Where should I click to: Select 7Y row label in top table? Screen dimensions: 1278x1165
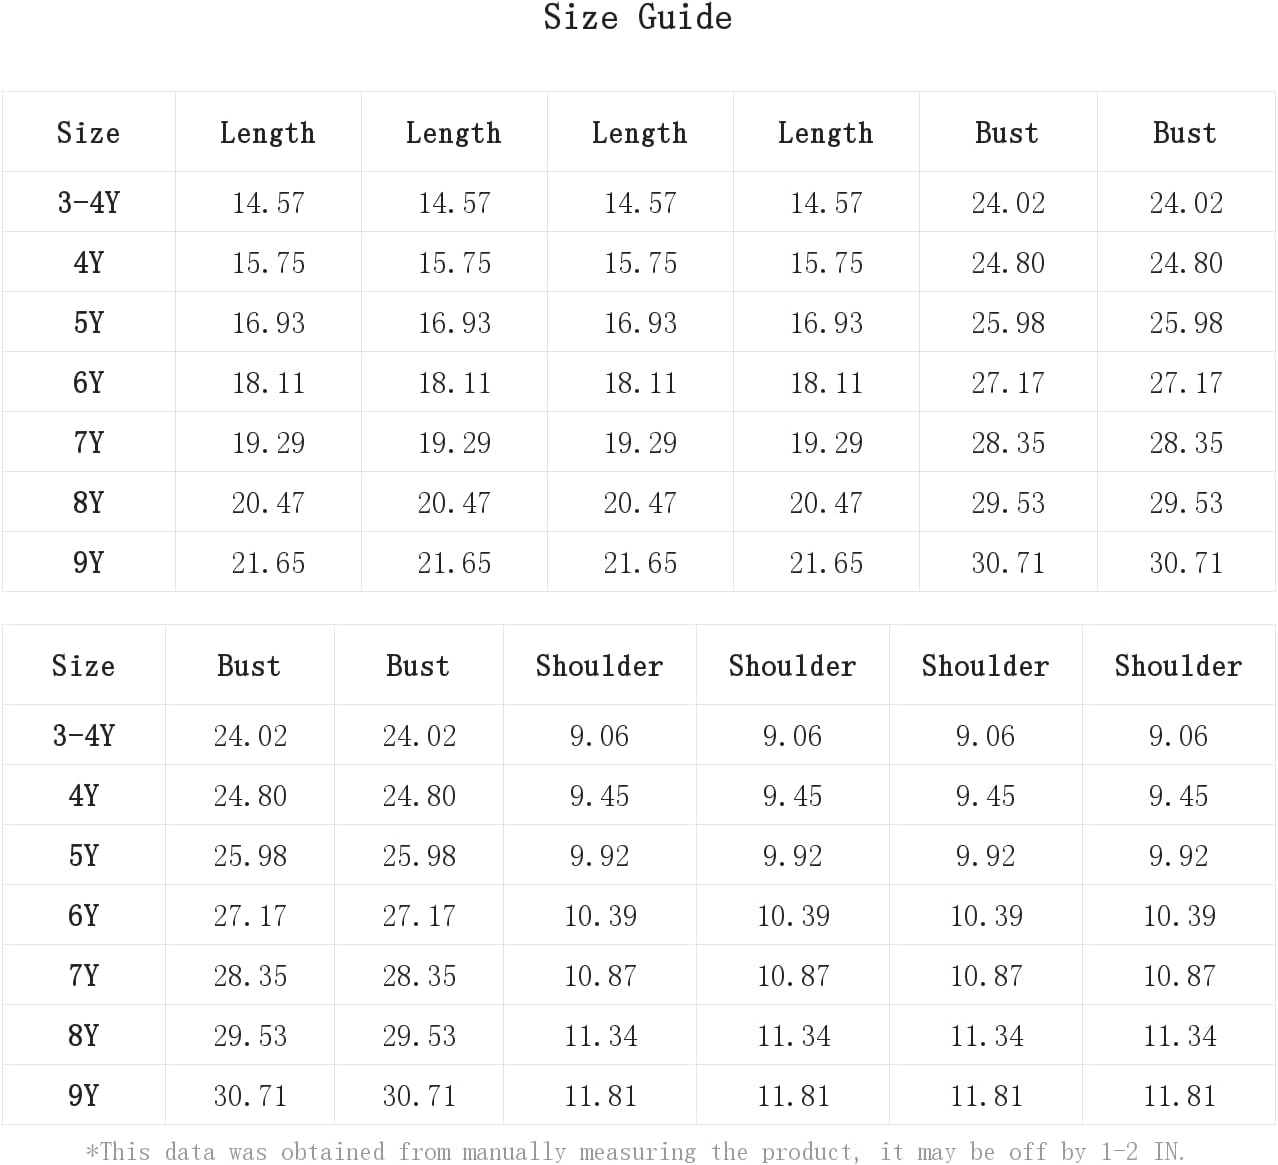(x=89, y=443)
